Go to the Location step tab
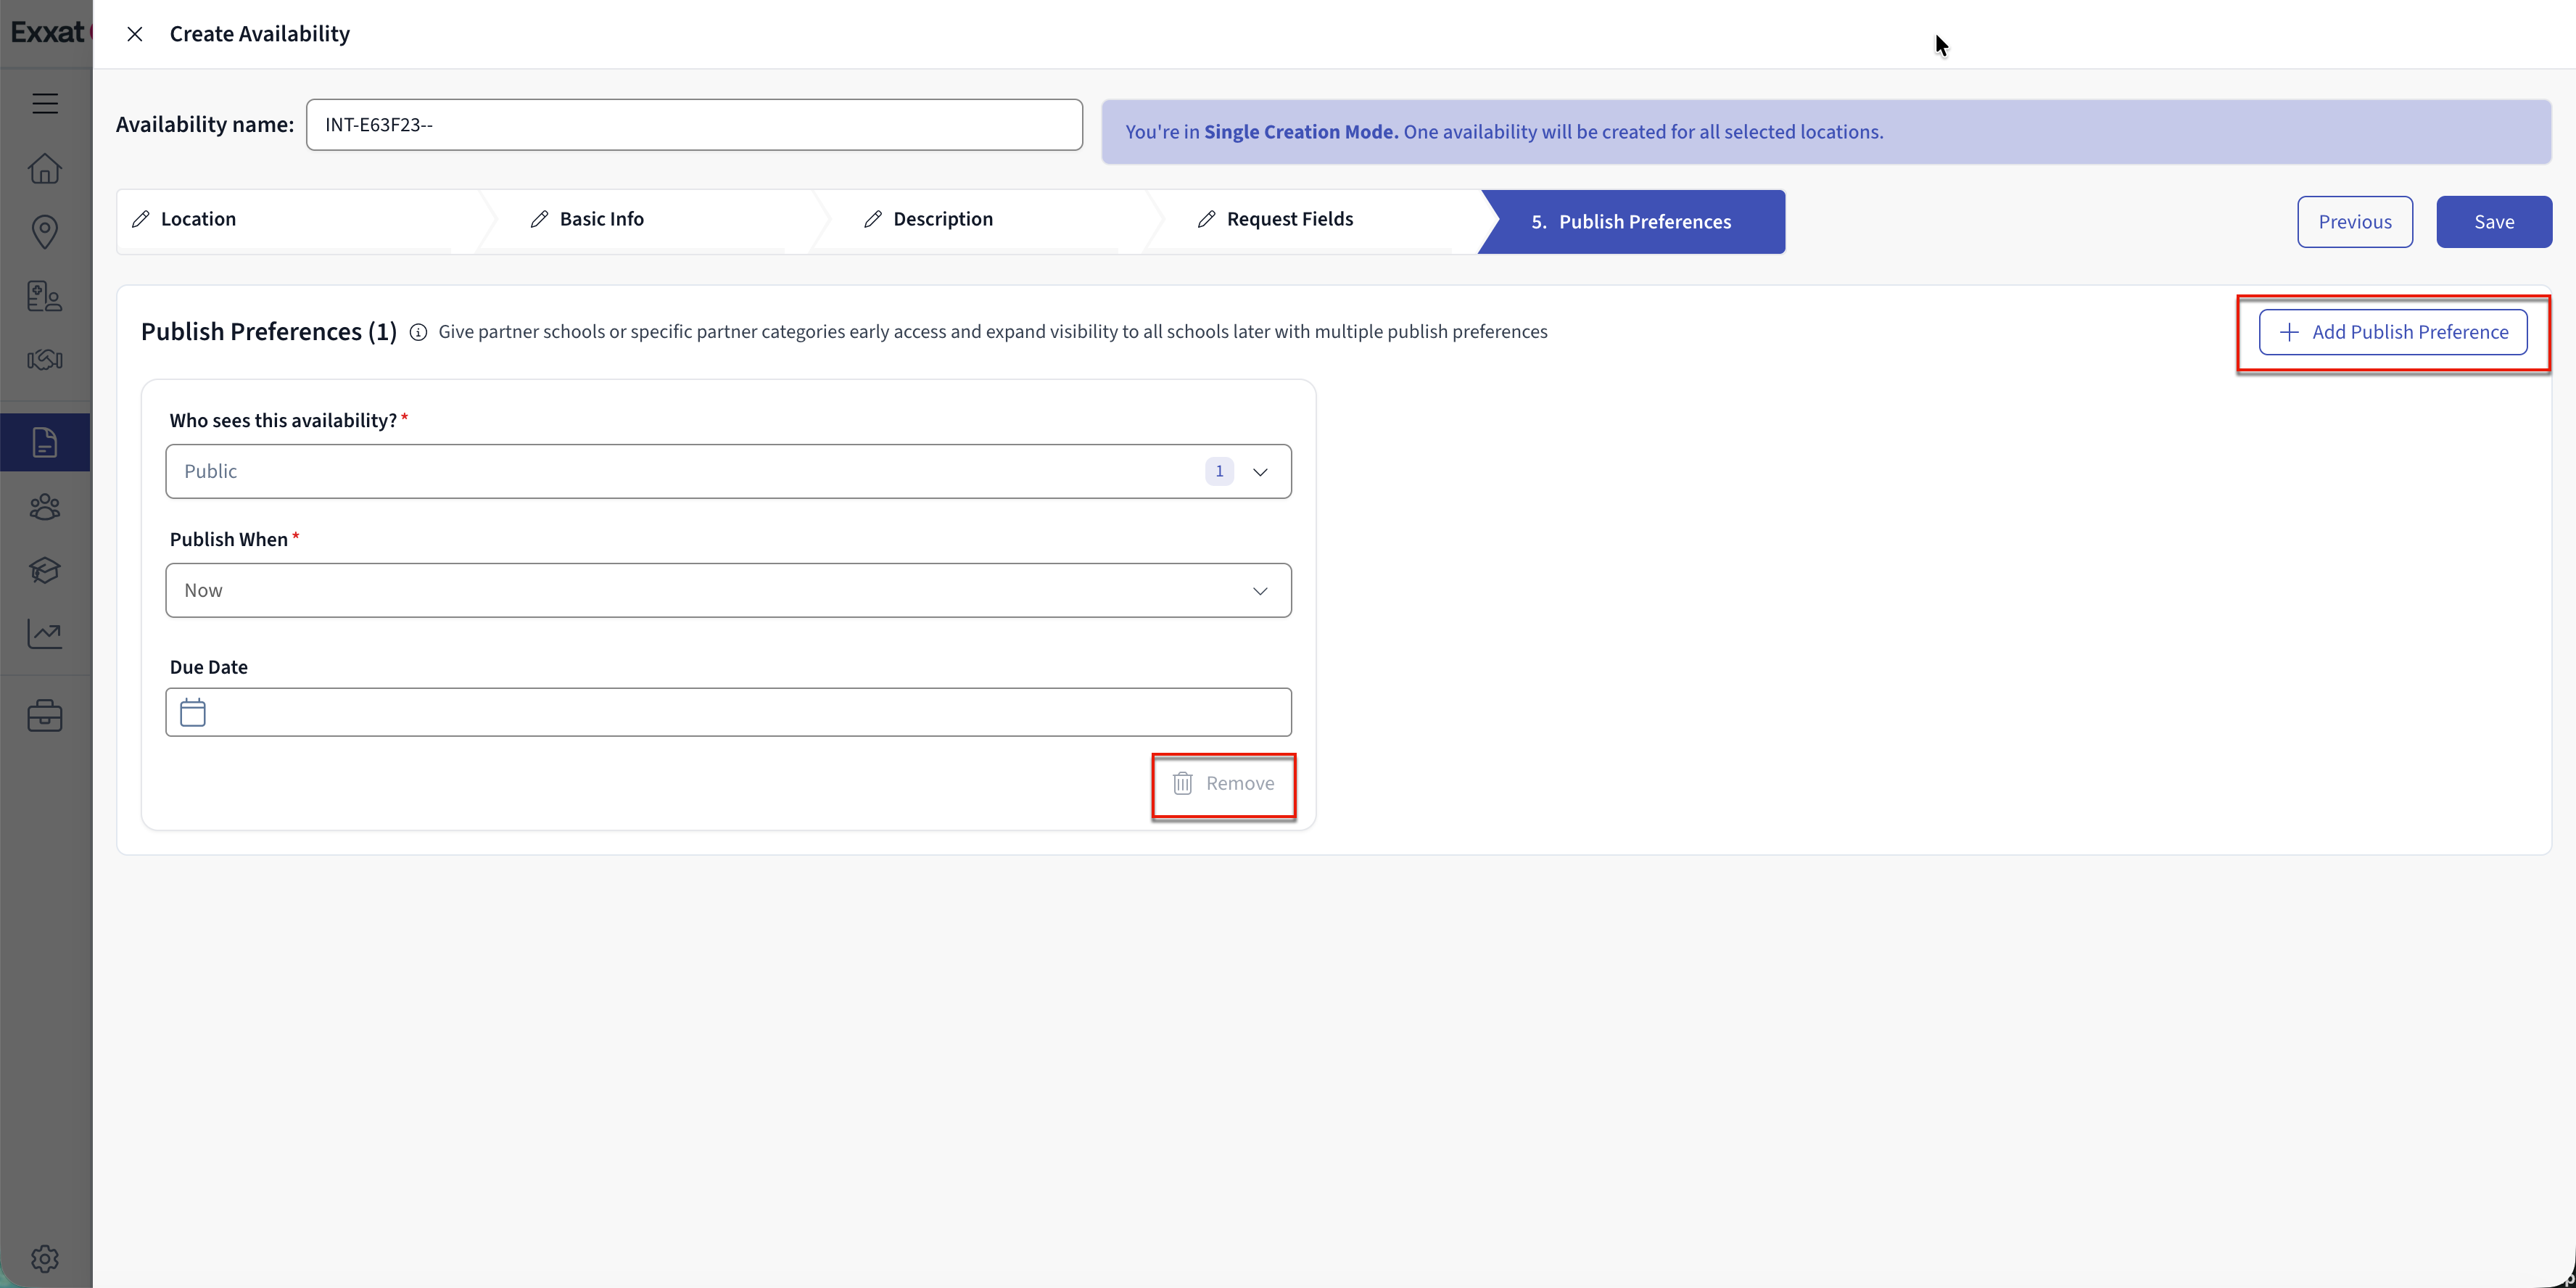This screenshot has height=1288, width=2576. pos(198,220)
